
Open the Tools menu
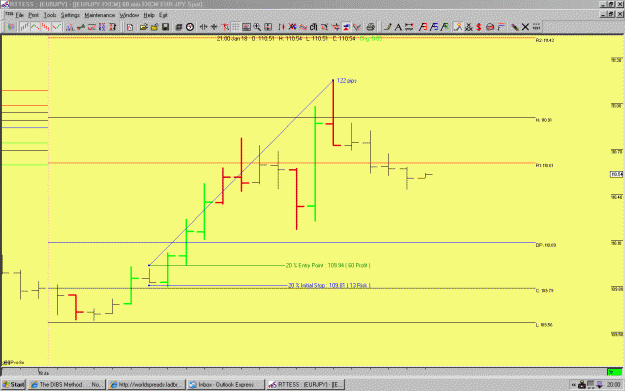click(50, 15)
